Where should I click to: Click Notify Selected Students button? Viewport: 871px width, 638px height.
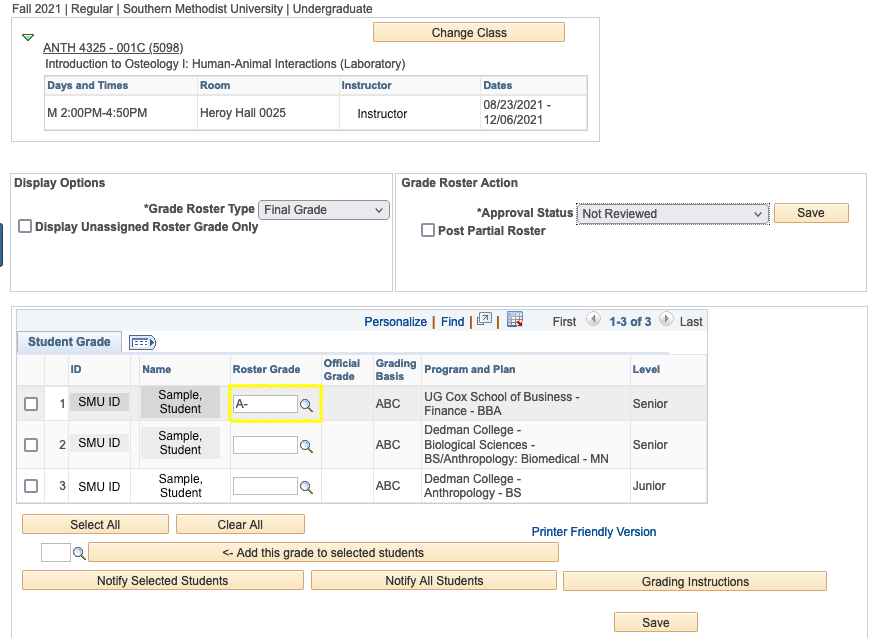pos(163,580)
